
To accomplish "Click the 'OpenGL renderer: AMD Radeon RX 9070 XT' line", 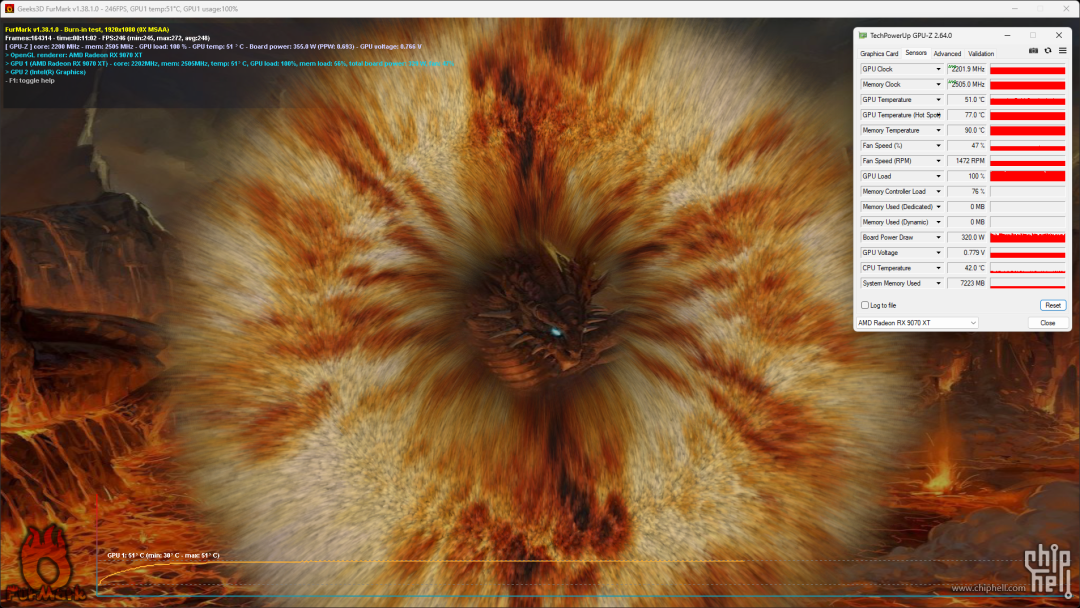I will tap(74, 55).
